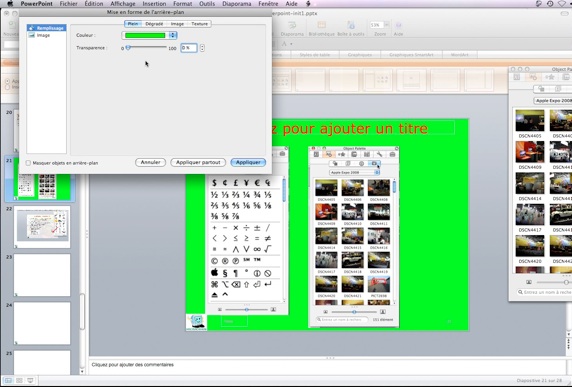Switch to the Dégradé tab
The image size is (572, 387).
154,24
